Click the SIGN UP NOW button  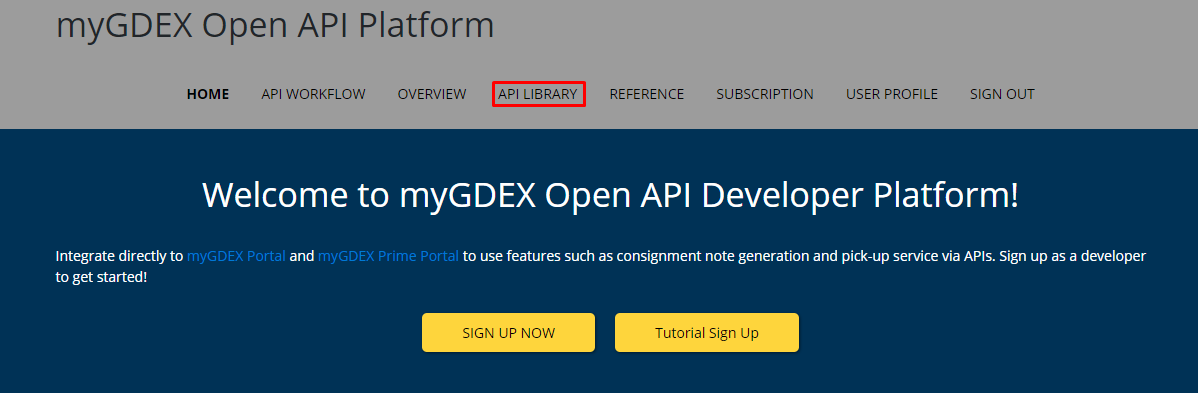508,333
